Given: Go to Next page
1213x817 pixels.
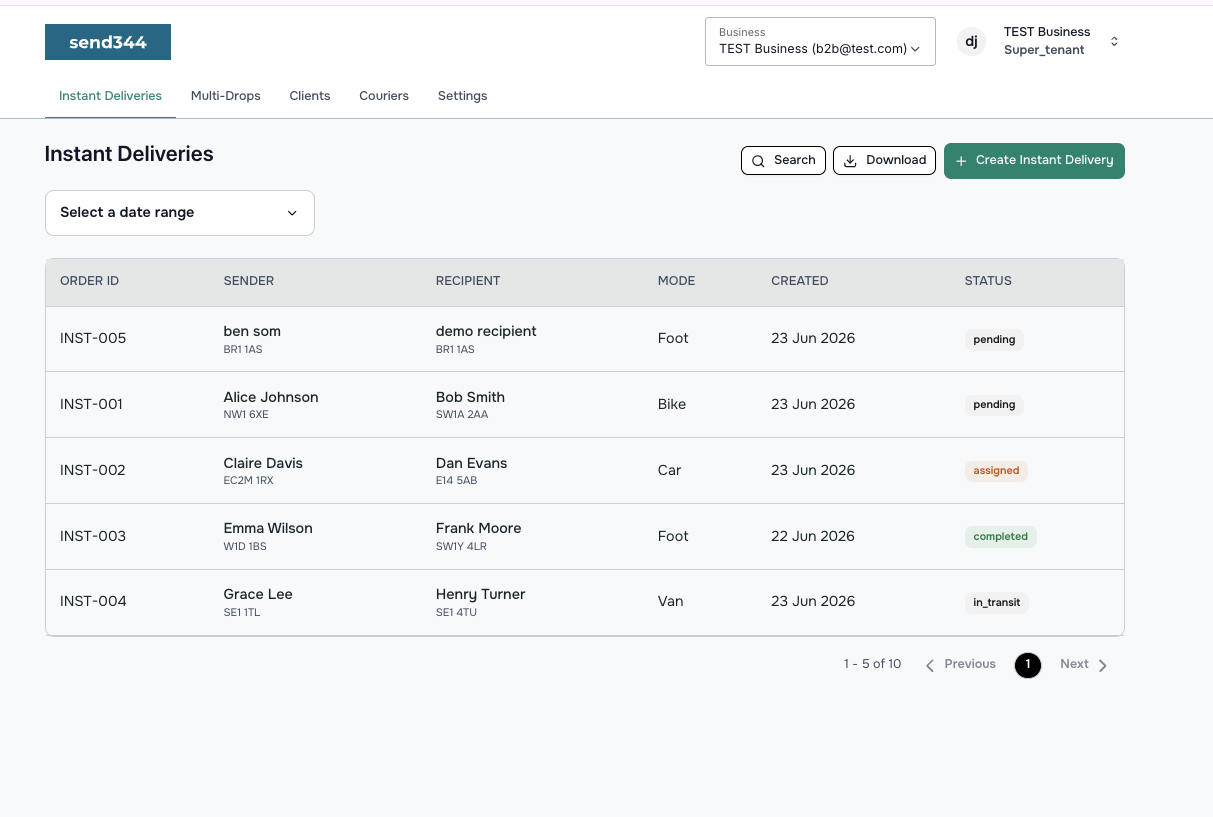Looking at the screenshot, I should (1084, 664).
